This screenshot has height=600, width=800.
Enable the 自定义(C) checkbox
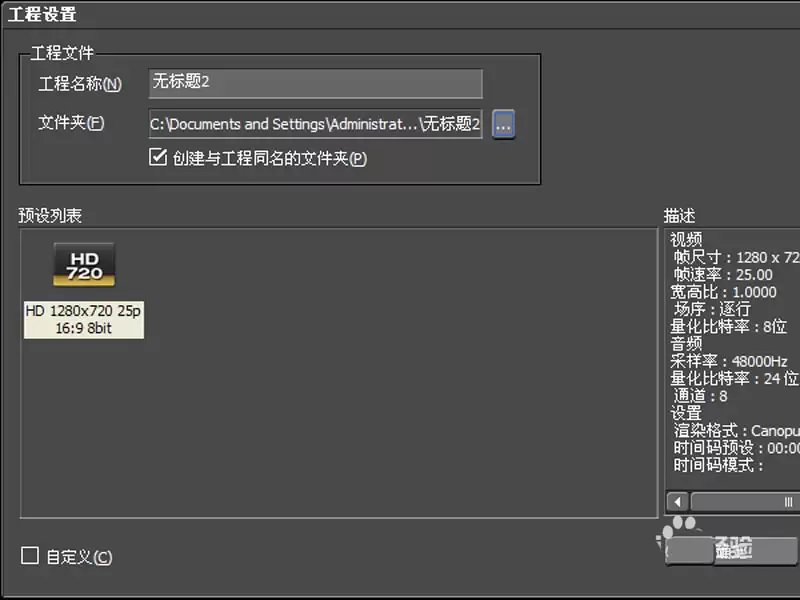30,556
